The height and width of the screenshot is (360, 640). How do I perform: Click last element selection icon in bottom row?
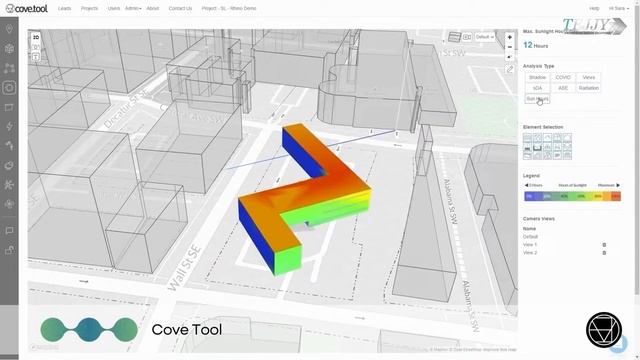point(567,156)
